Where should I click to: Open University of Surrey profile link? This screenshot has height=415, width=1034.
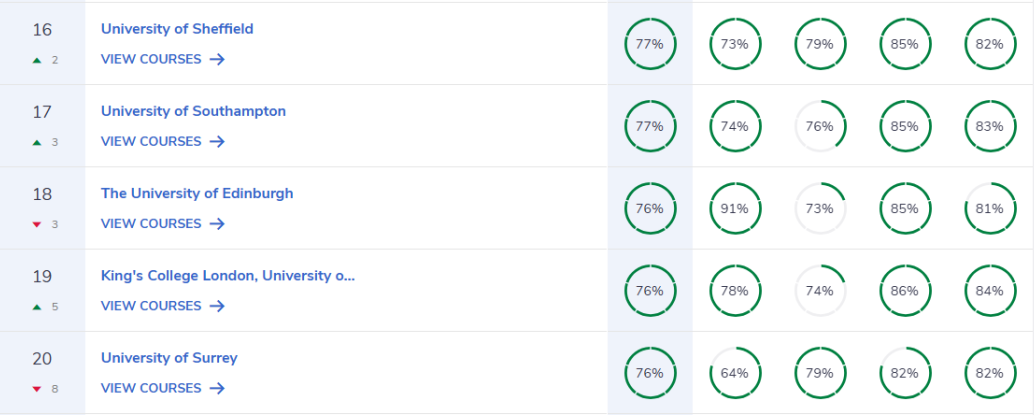[169, 358]
